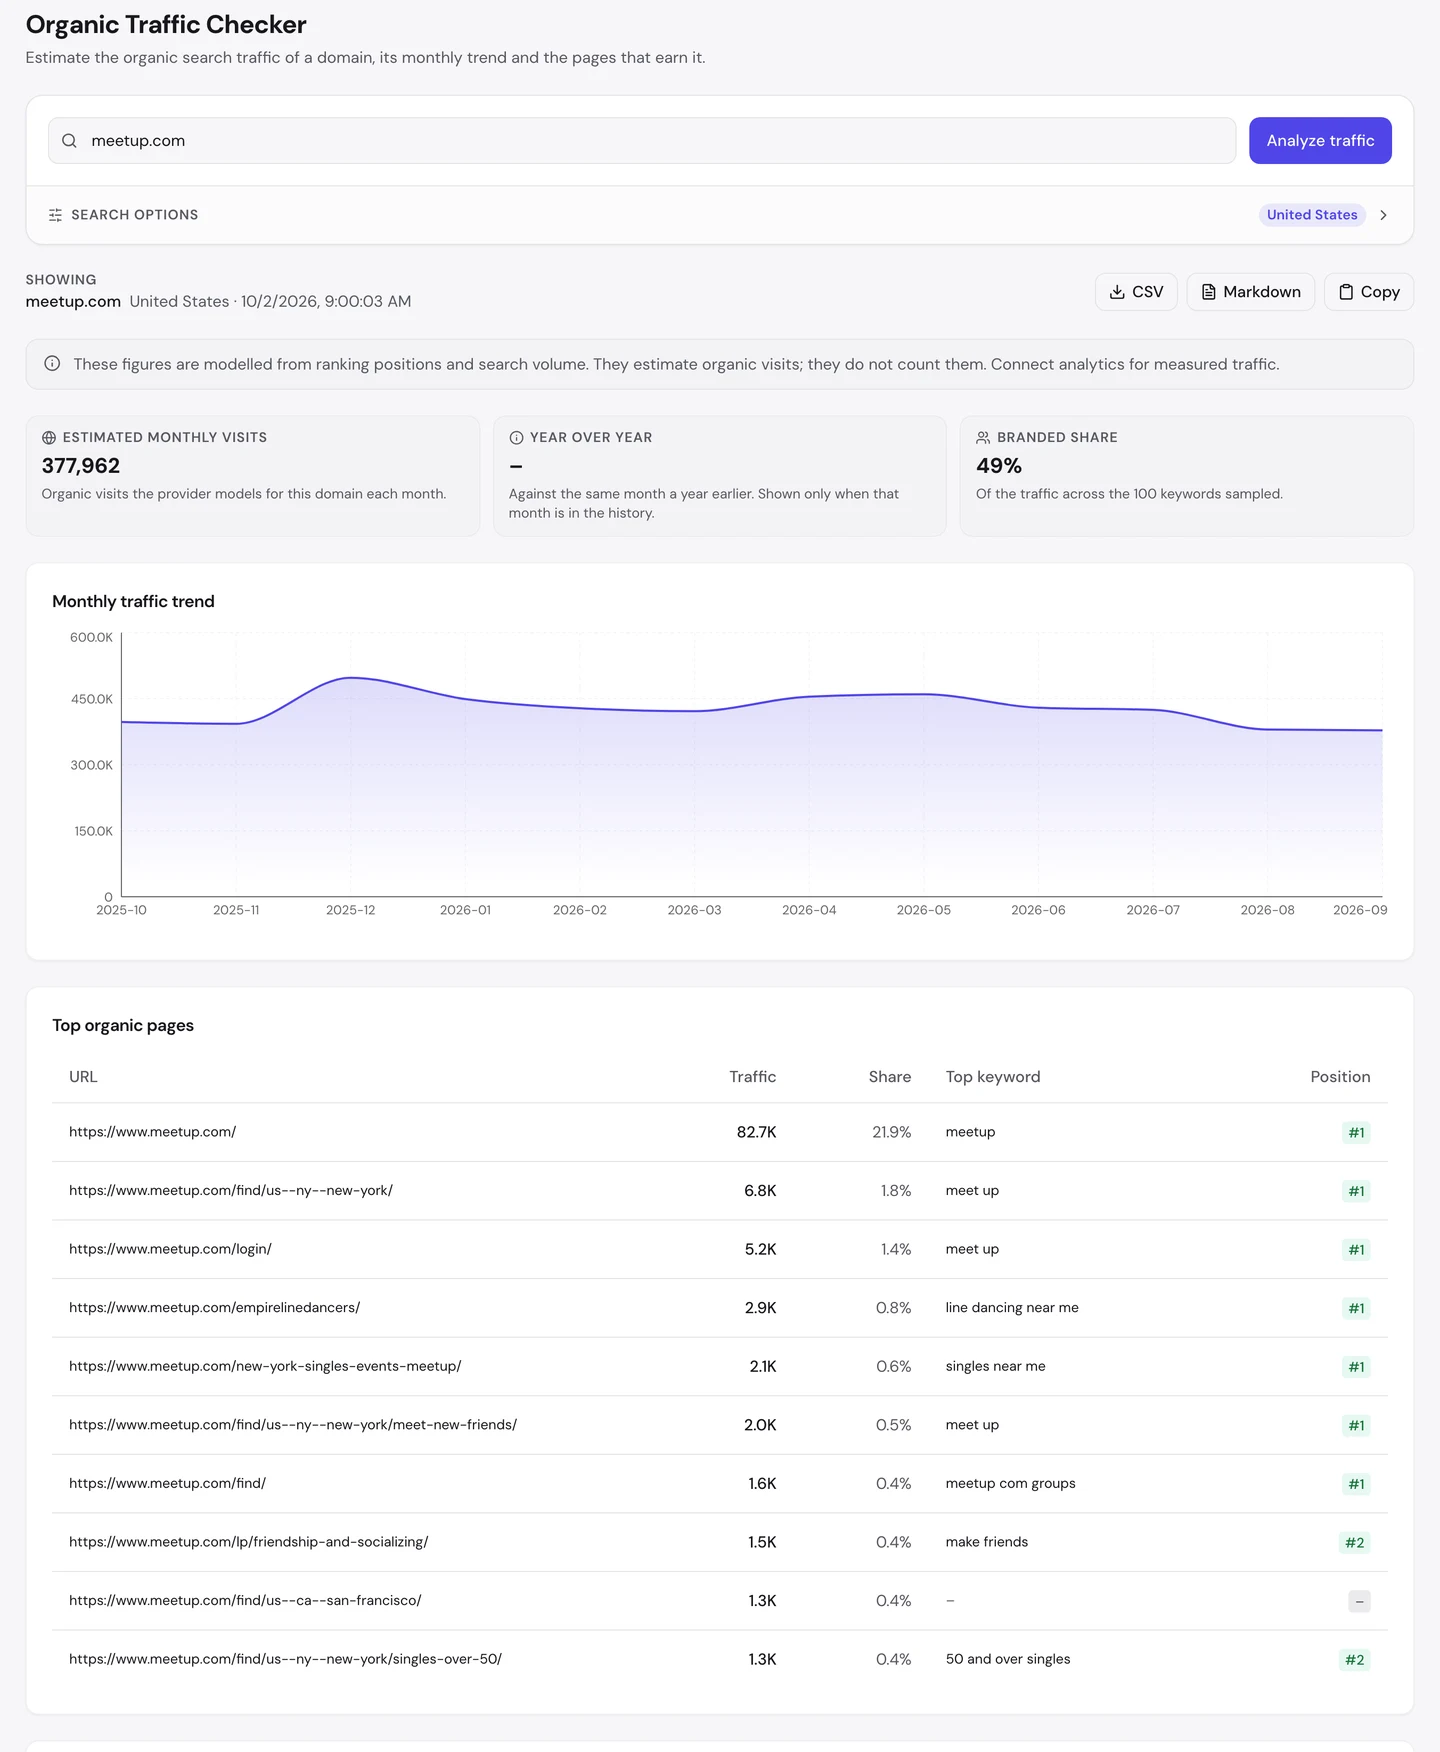Click the 49% branded share value
The height and width of the screenshot is (1752, 1440).
pos(999,466)
